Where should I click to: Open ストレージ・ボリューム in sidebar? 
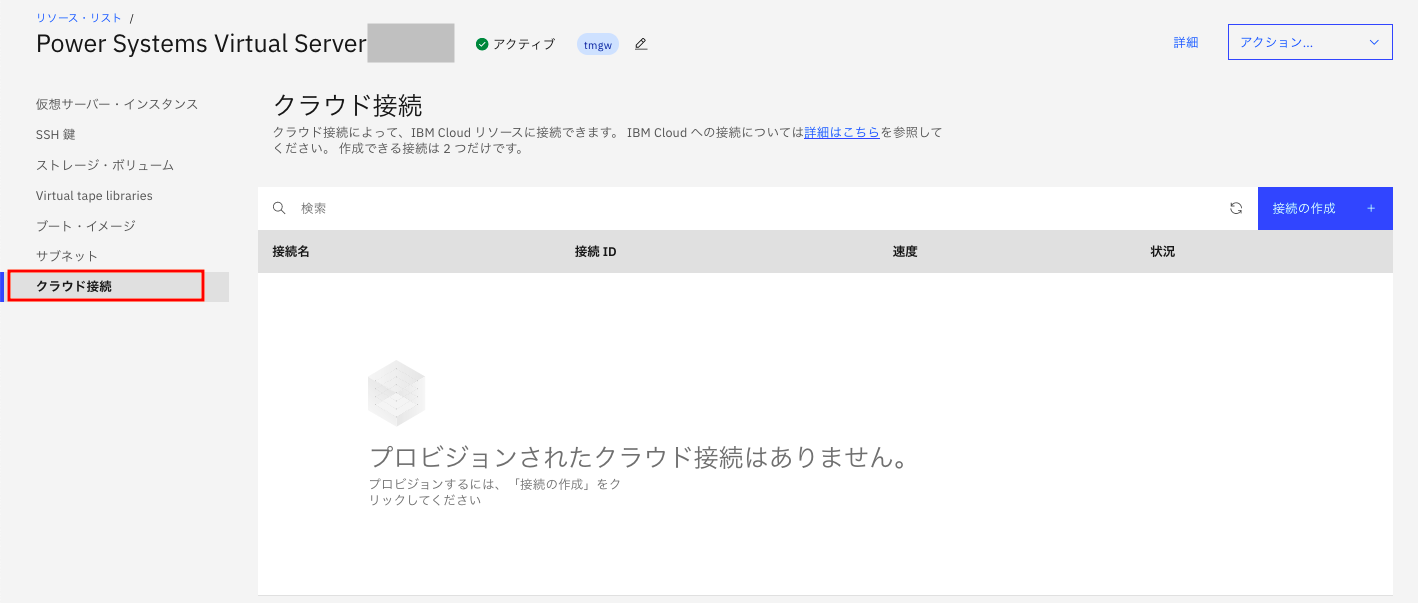pos(105,165)
